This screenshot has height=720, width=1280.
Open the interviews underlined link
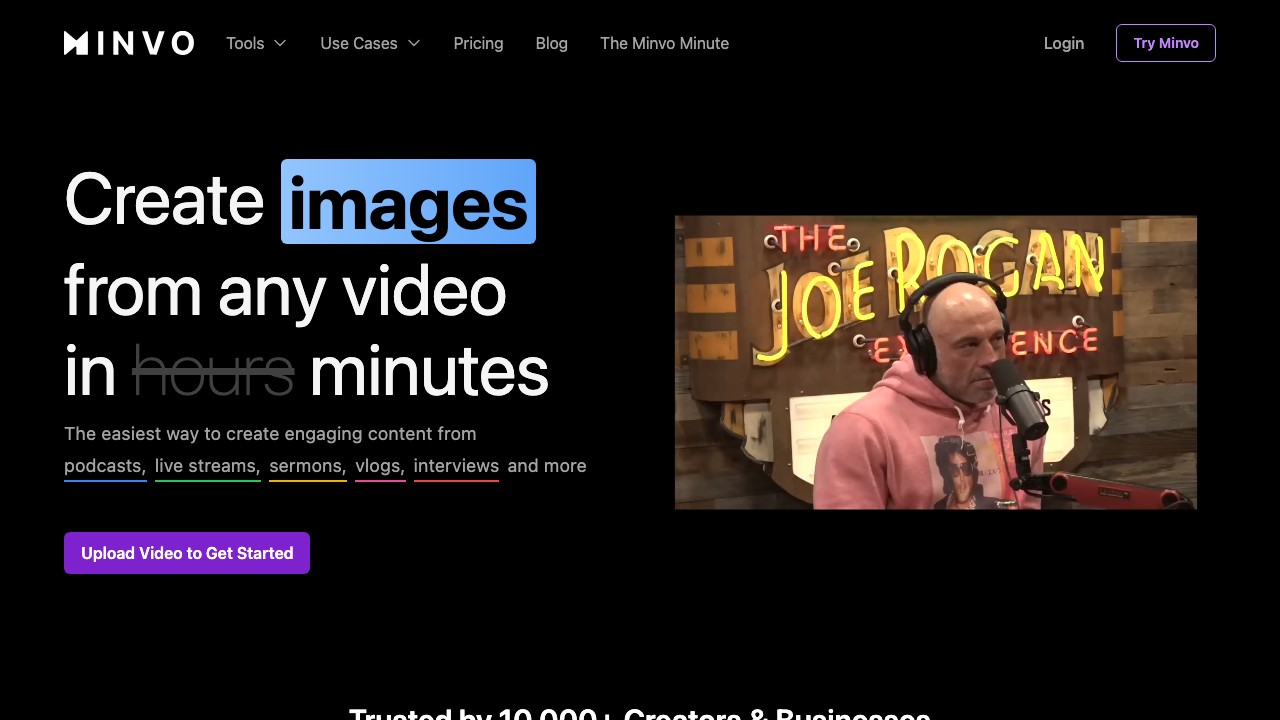[456, 466]
